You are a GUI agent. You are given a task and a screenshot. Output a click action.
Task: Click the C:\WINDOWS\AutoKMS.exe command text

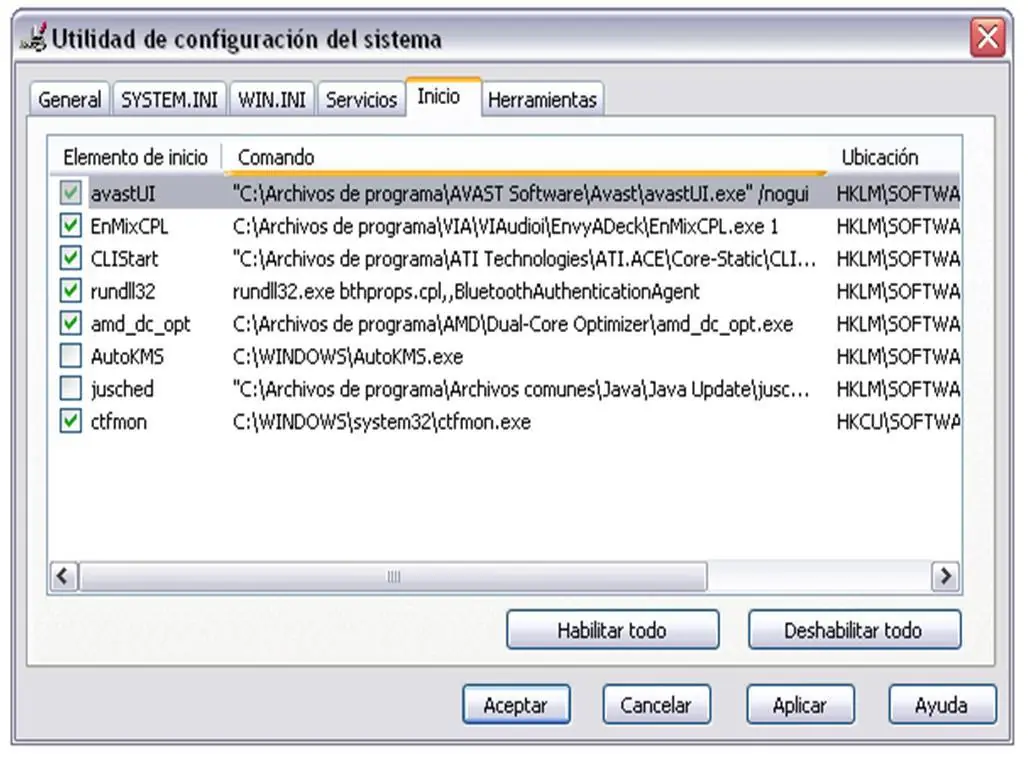tap(348, 357)
